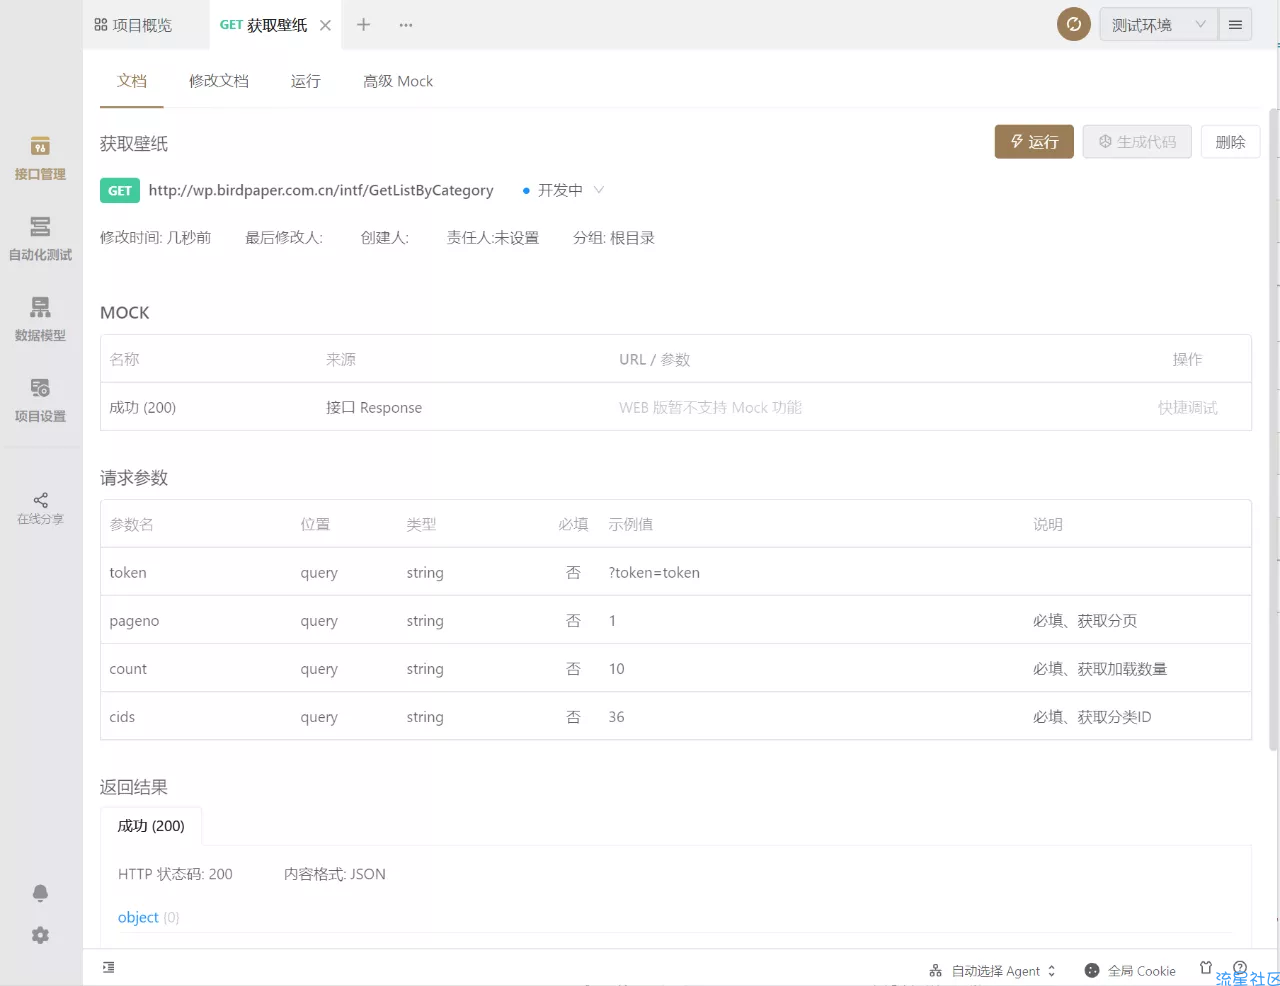Expand the 开发中 status dropdown
1280x986 pixels.
click(x=564, y=190)
